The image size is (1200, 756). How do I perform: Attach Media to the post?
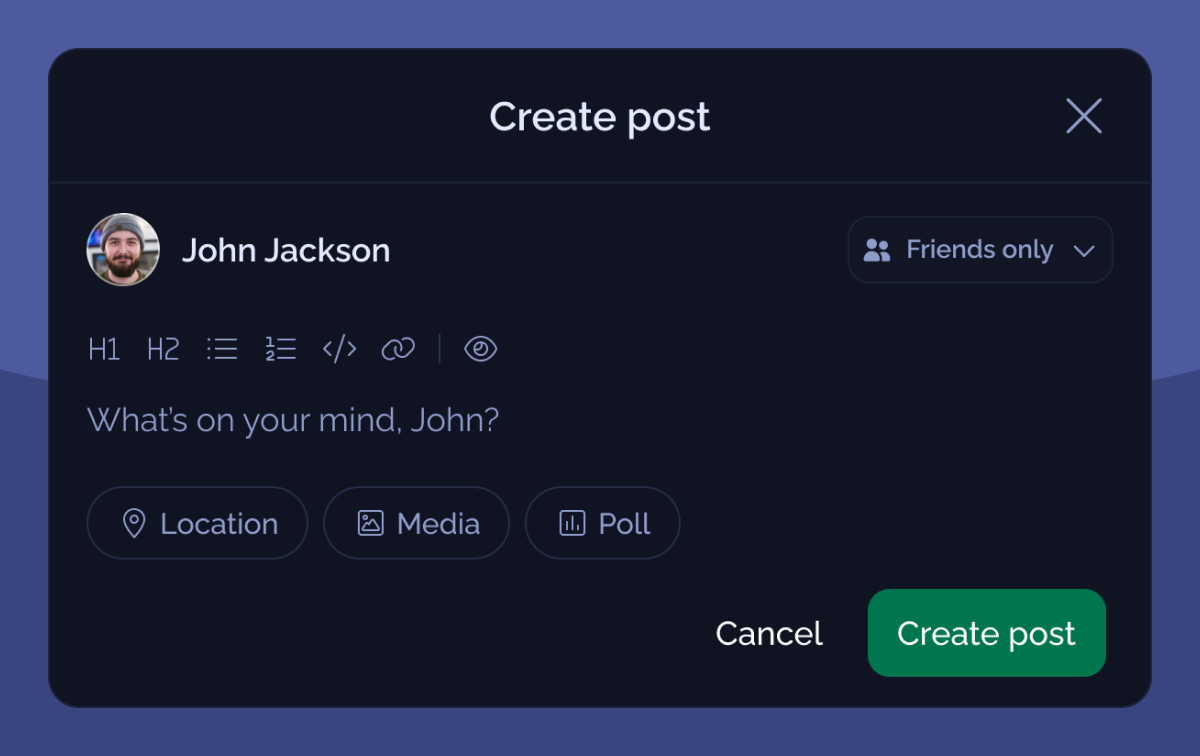coord(416,522)
